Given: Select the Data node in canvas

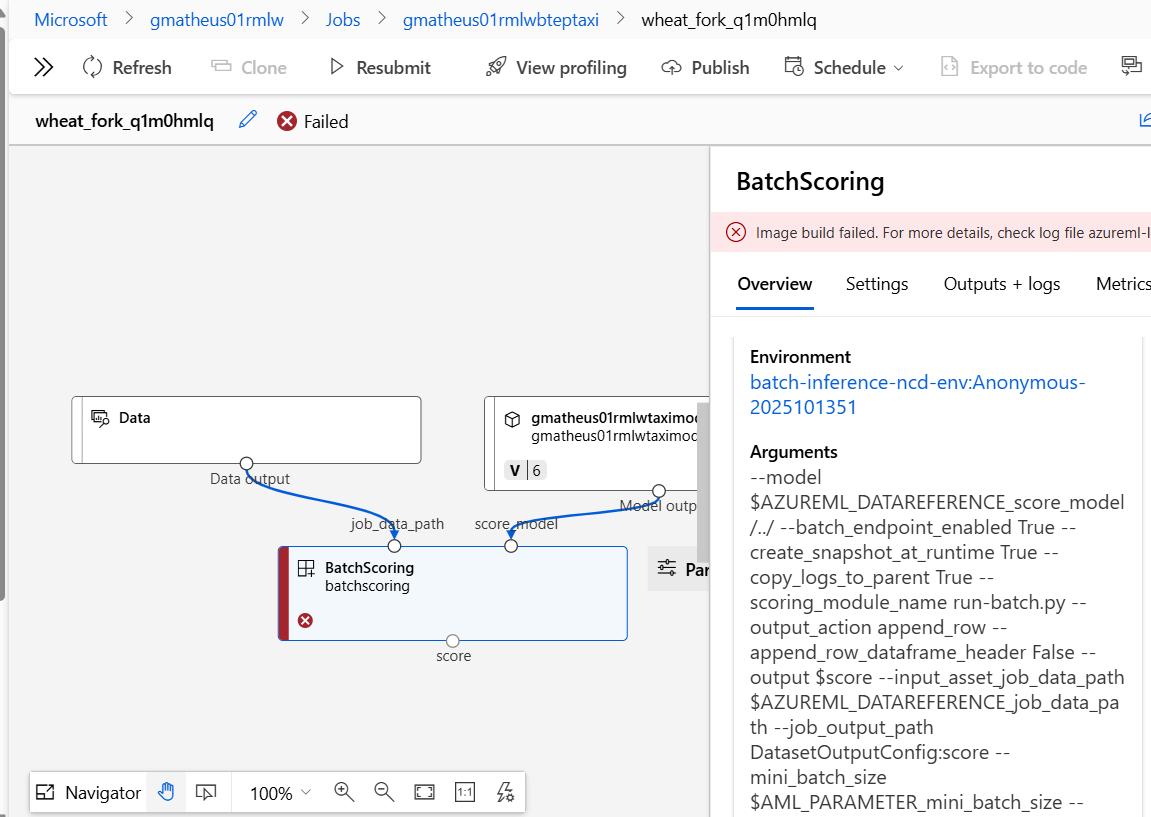Looking at the screenshot, I should tap(246, 430).
